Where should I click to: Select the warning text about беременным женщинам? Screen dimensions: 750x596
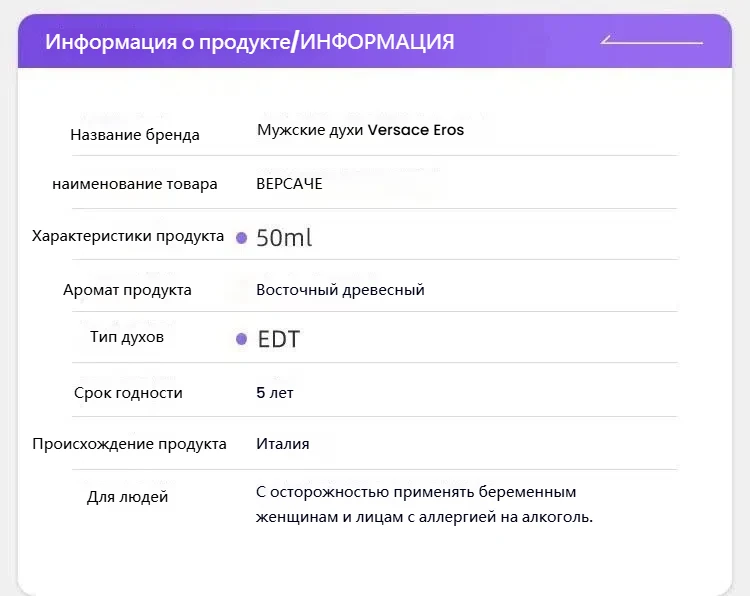(x=424, y=505)
